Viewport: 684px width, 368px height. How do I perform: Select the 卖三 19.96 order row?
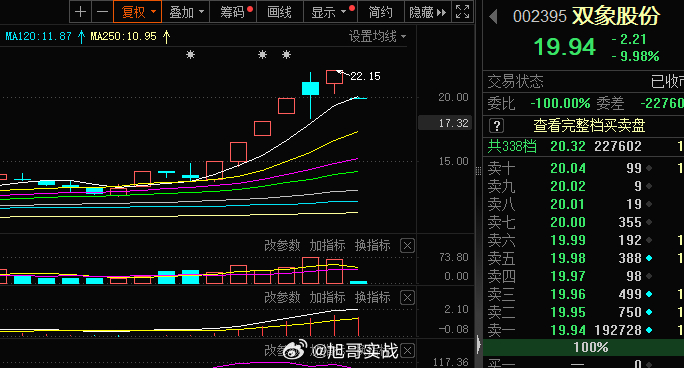pos(583,294)
